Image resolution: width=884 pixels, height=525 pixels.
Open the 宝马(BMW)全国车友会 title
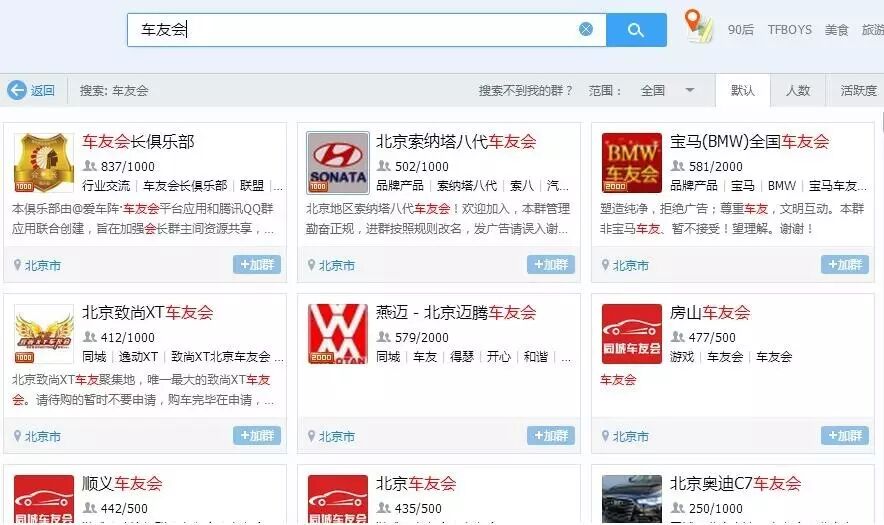point(749,142)
